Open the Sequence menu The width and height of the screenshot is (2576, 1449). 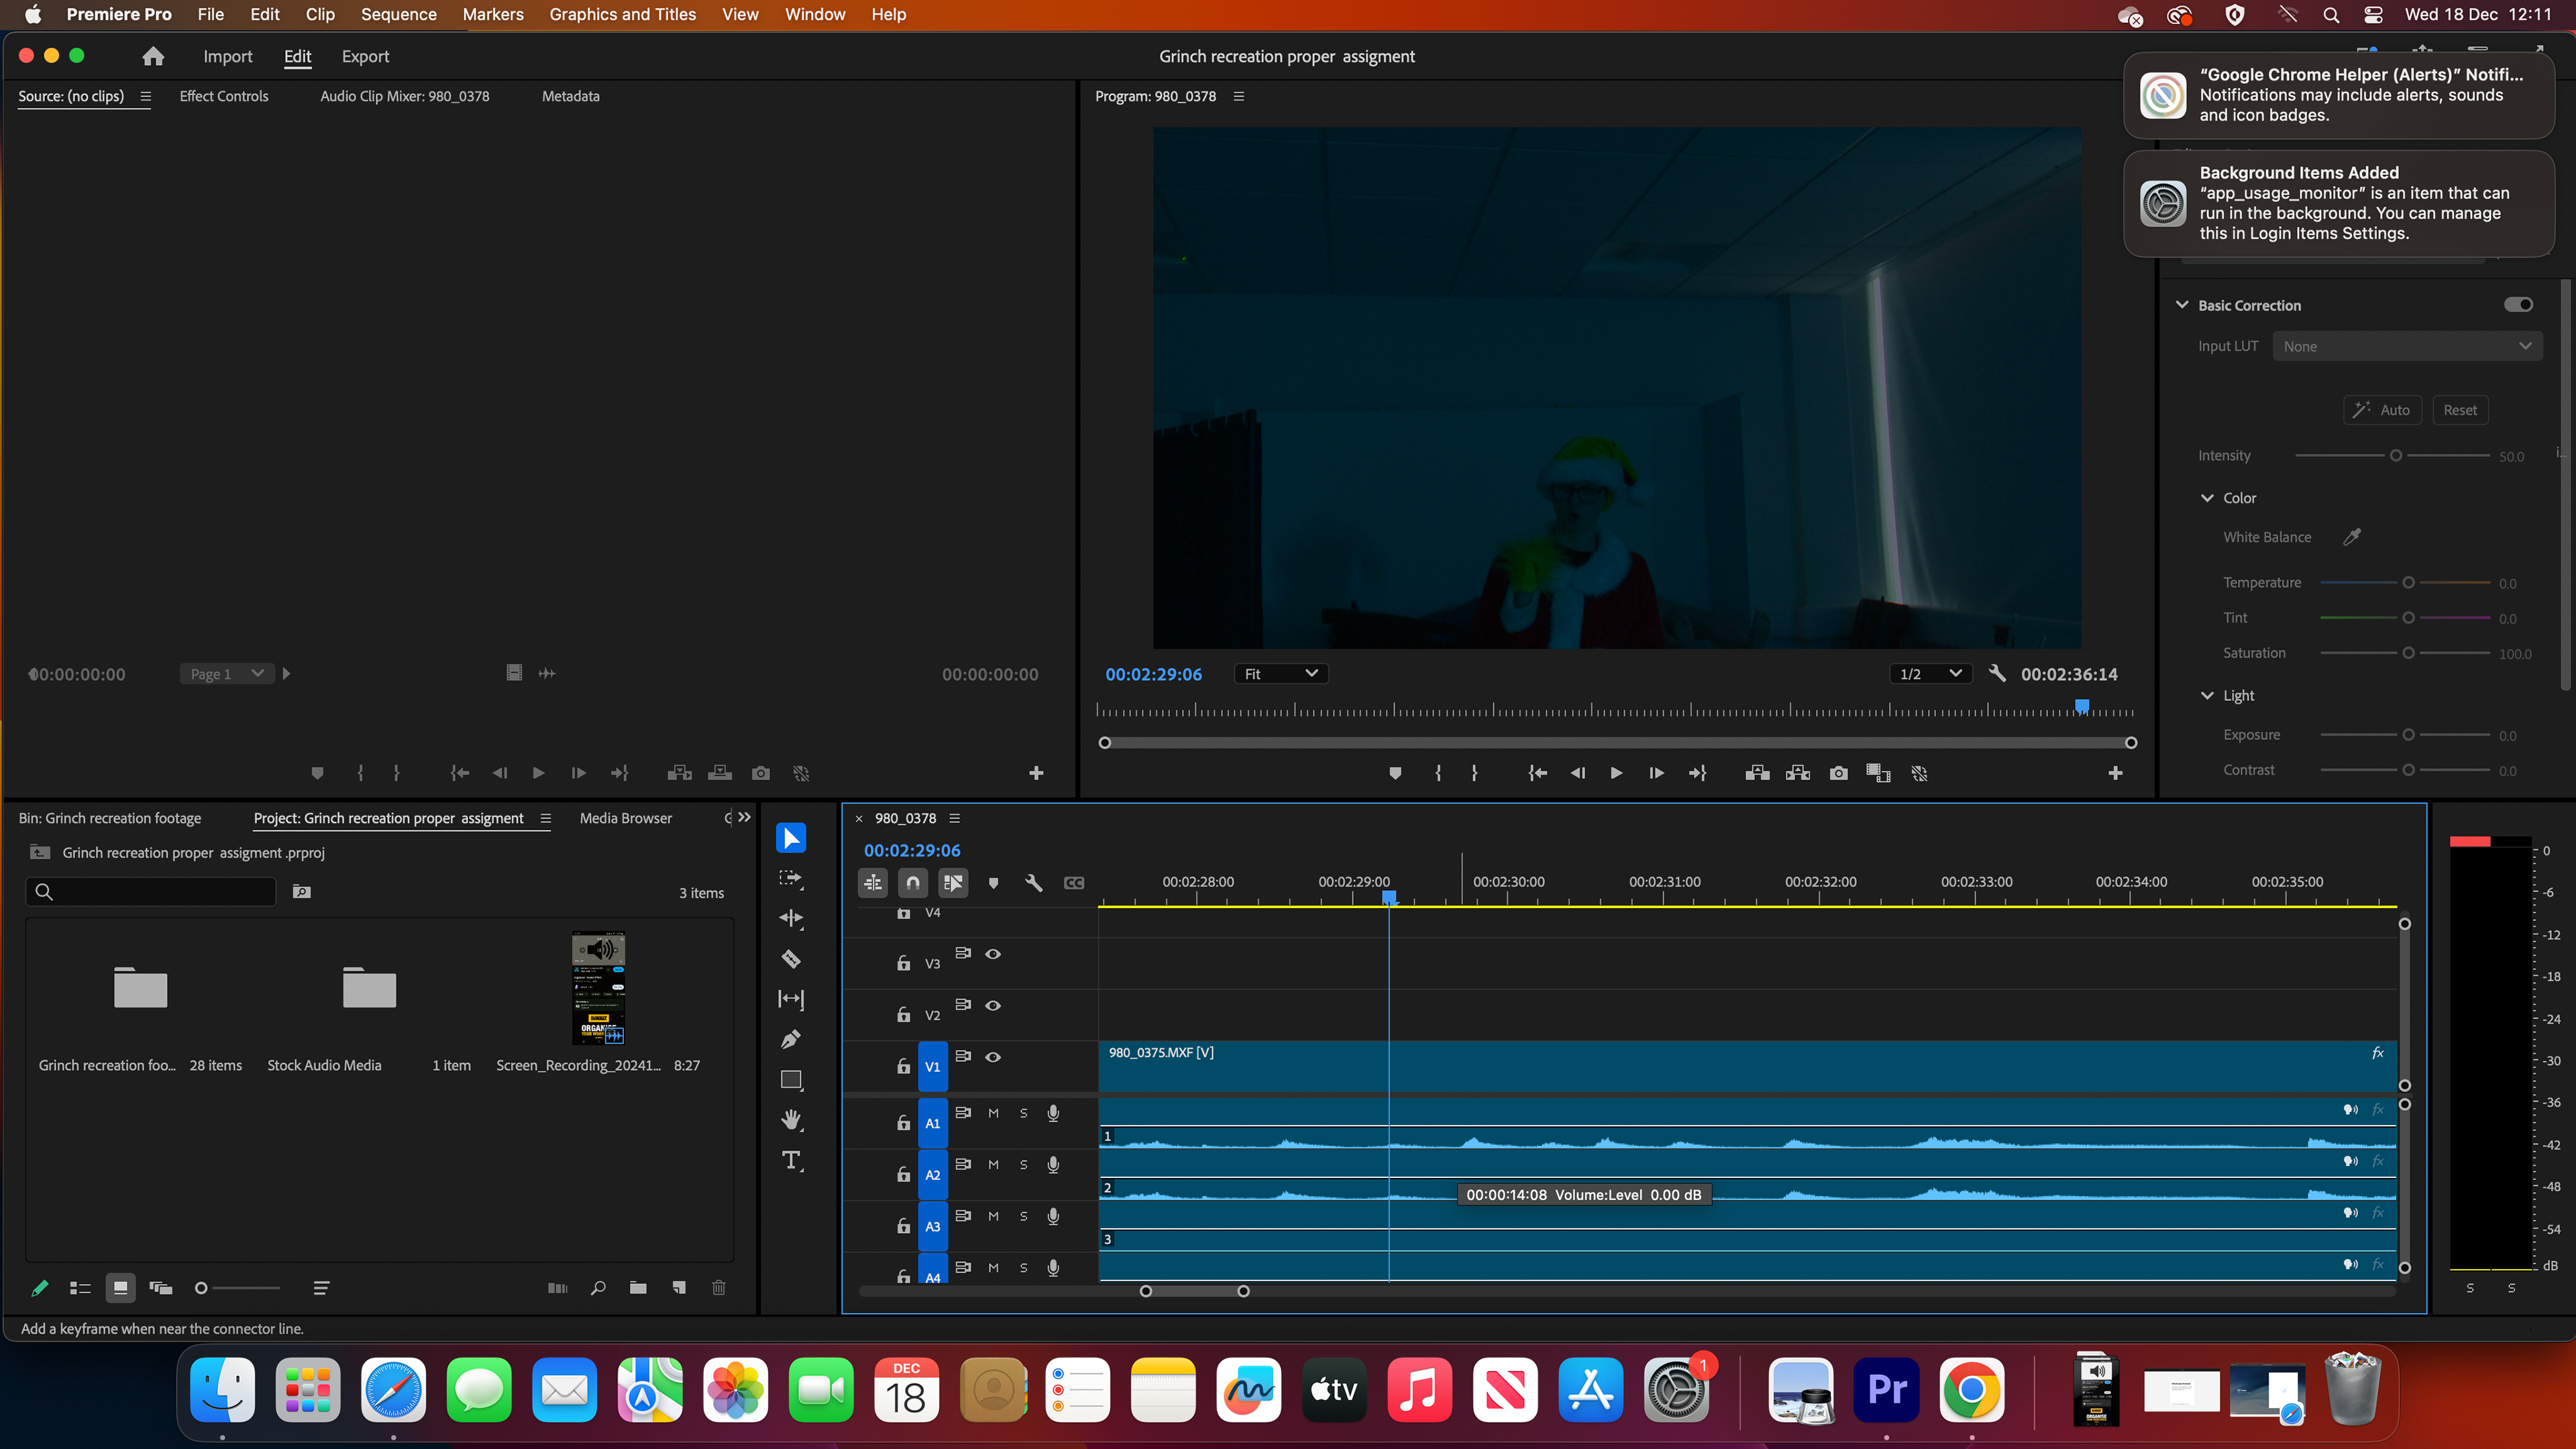[398, 14]
